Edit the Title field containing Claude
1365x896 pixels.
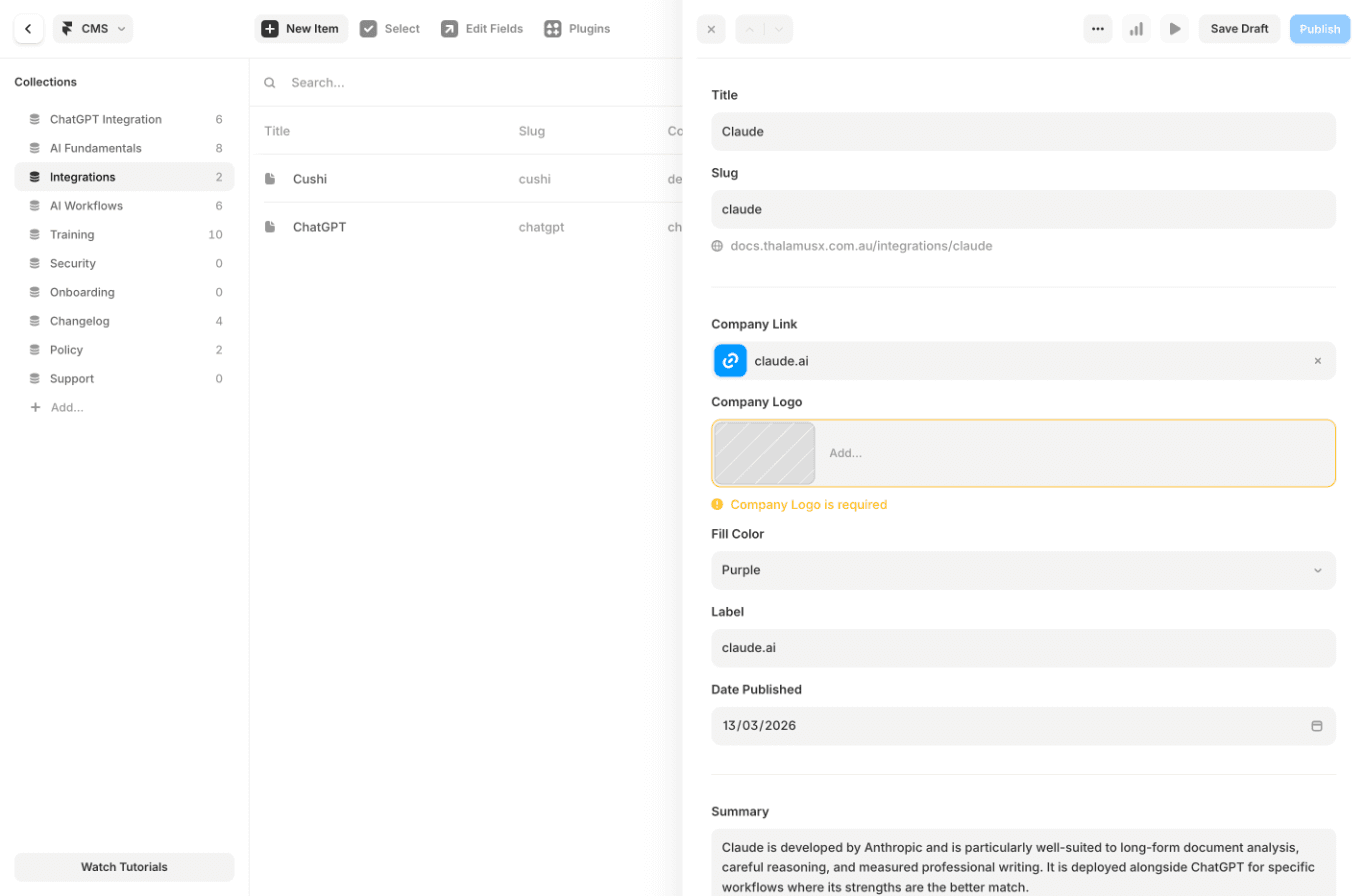(x=1023, y=131)
